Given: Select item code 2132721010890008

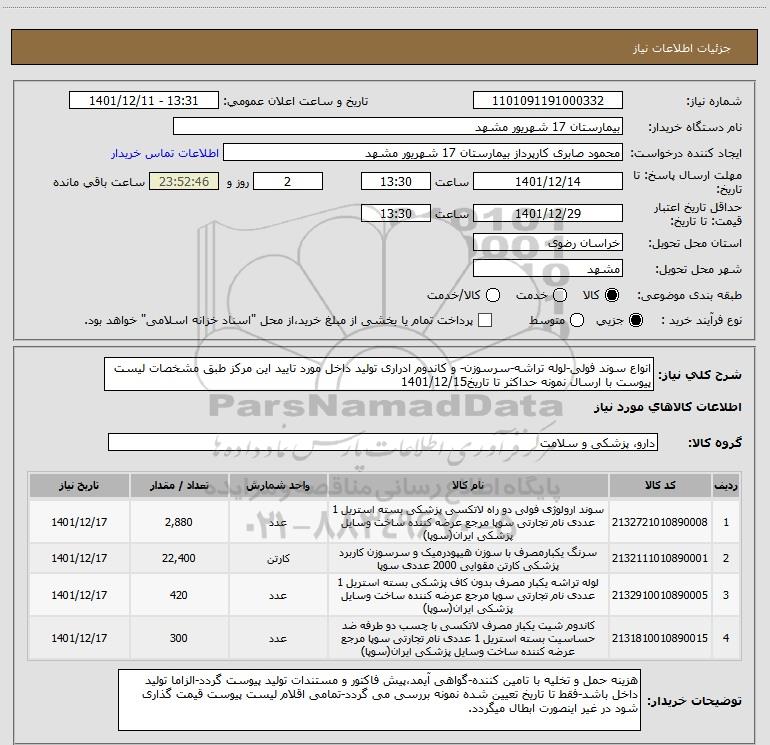Looking at the screenshot, I should tap(660, 522).
